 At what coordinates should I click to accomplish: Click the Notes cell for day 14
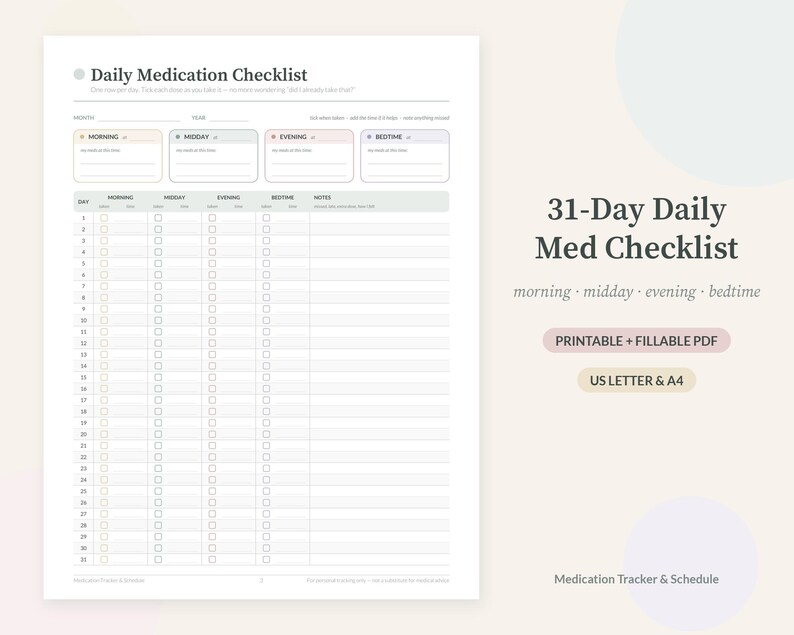pos(379,366)
